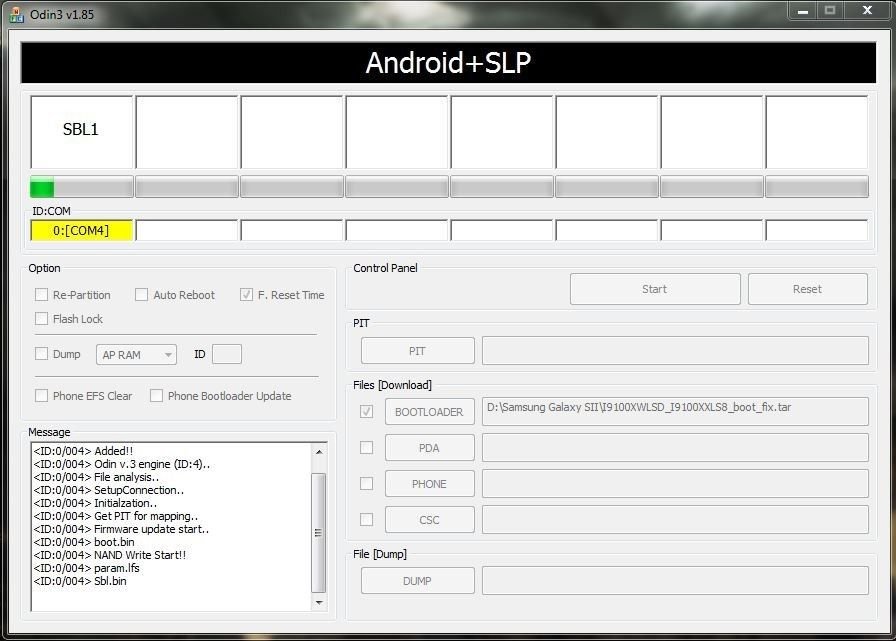Click the SBL1 status box
The height and width of the screenshot is (641, 896).
point(81,132)
